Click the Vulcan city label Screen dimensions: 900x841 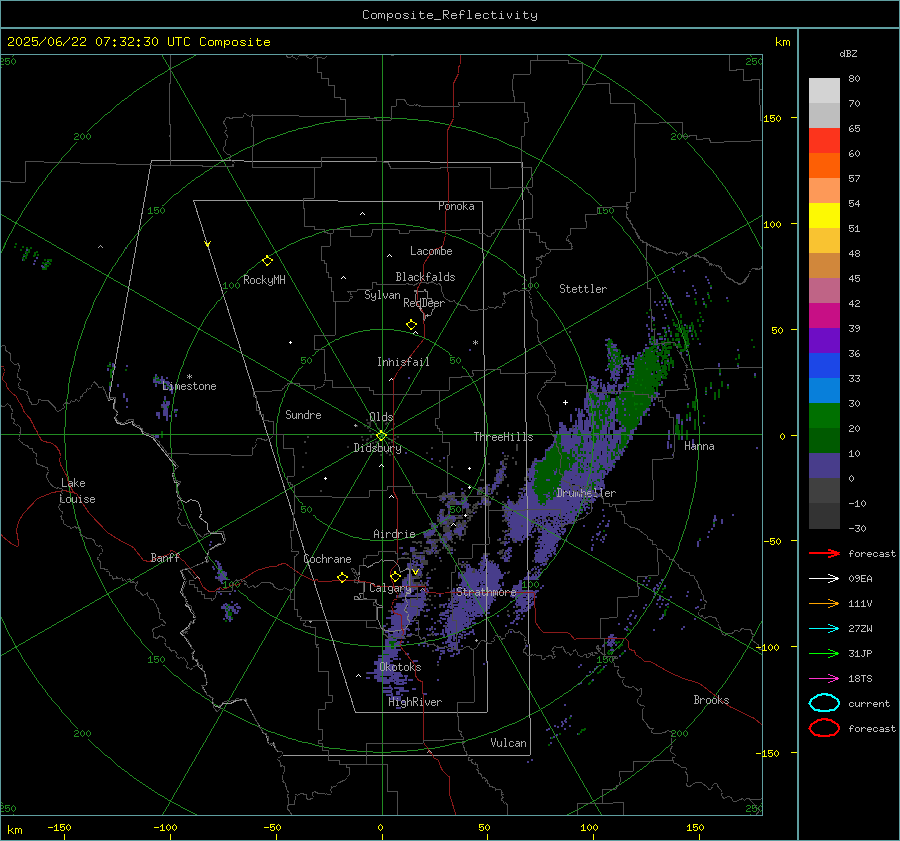508,743
